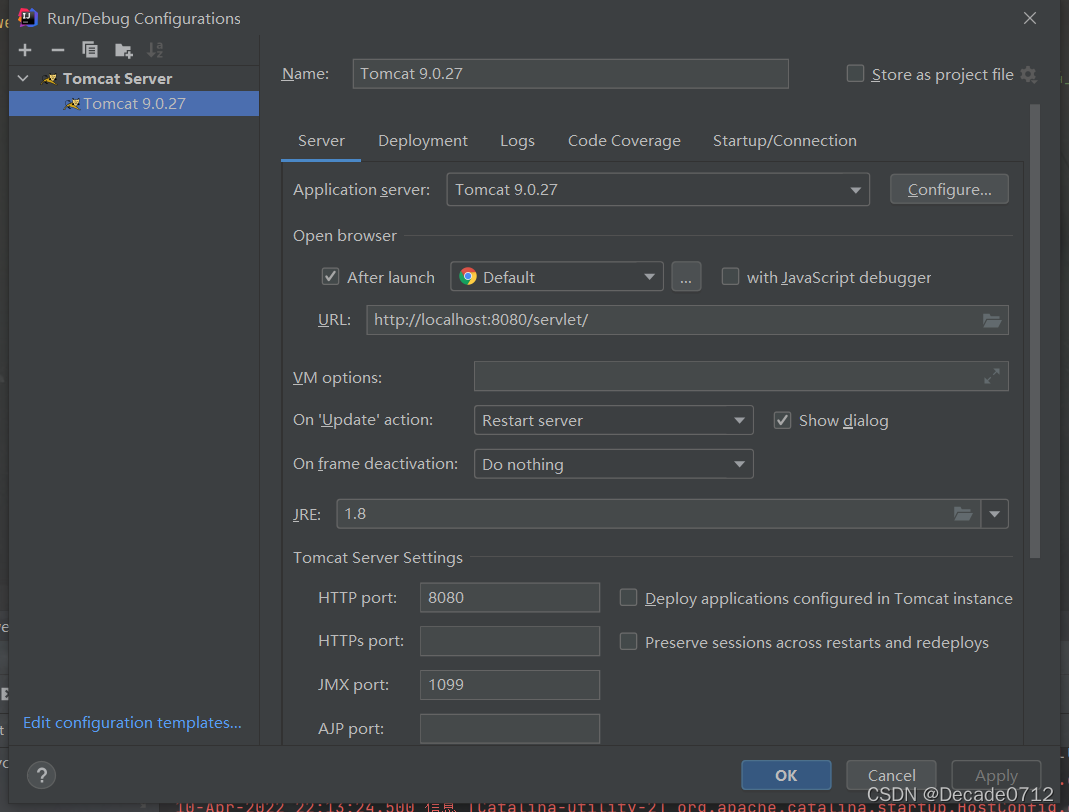Open the Logs tab

pos(517,140)
